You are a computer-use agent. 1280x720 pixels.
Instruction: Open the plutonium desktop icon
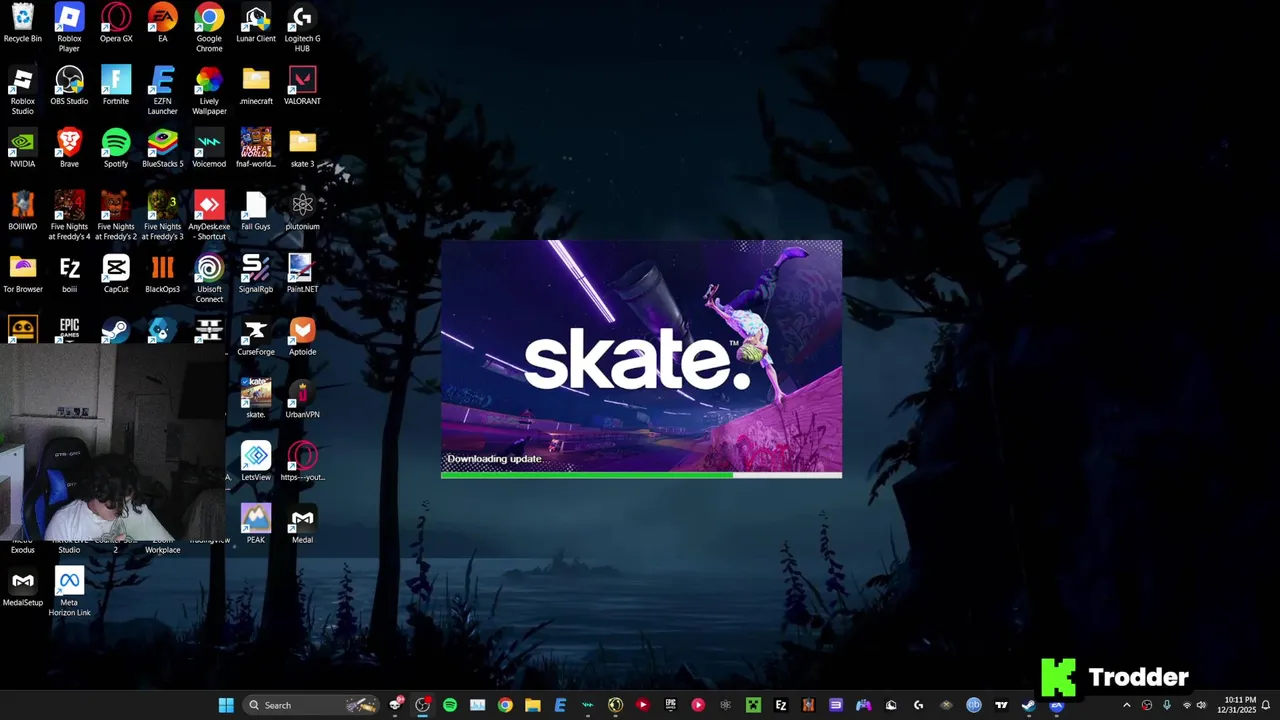[302, 211]
